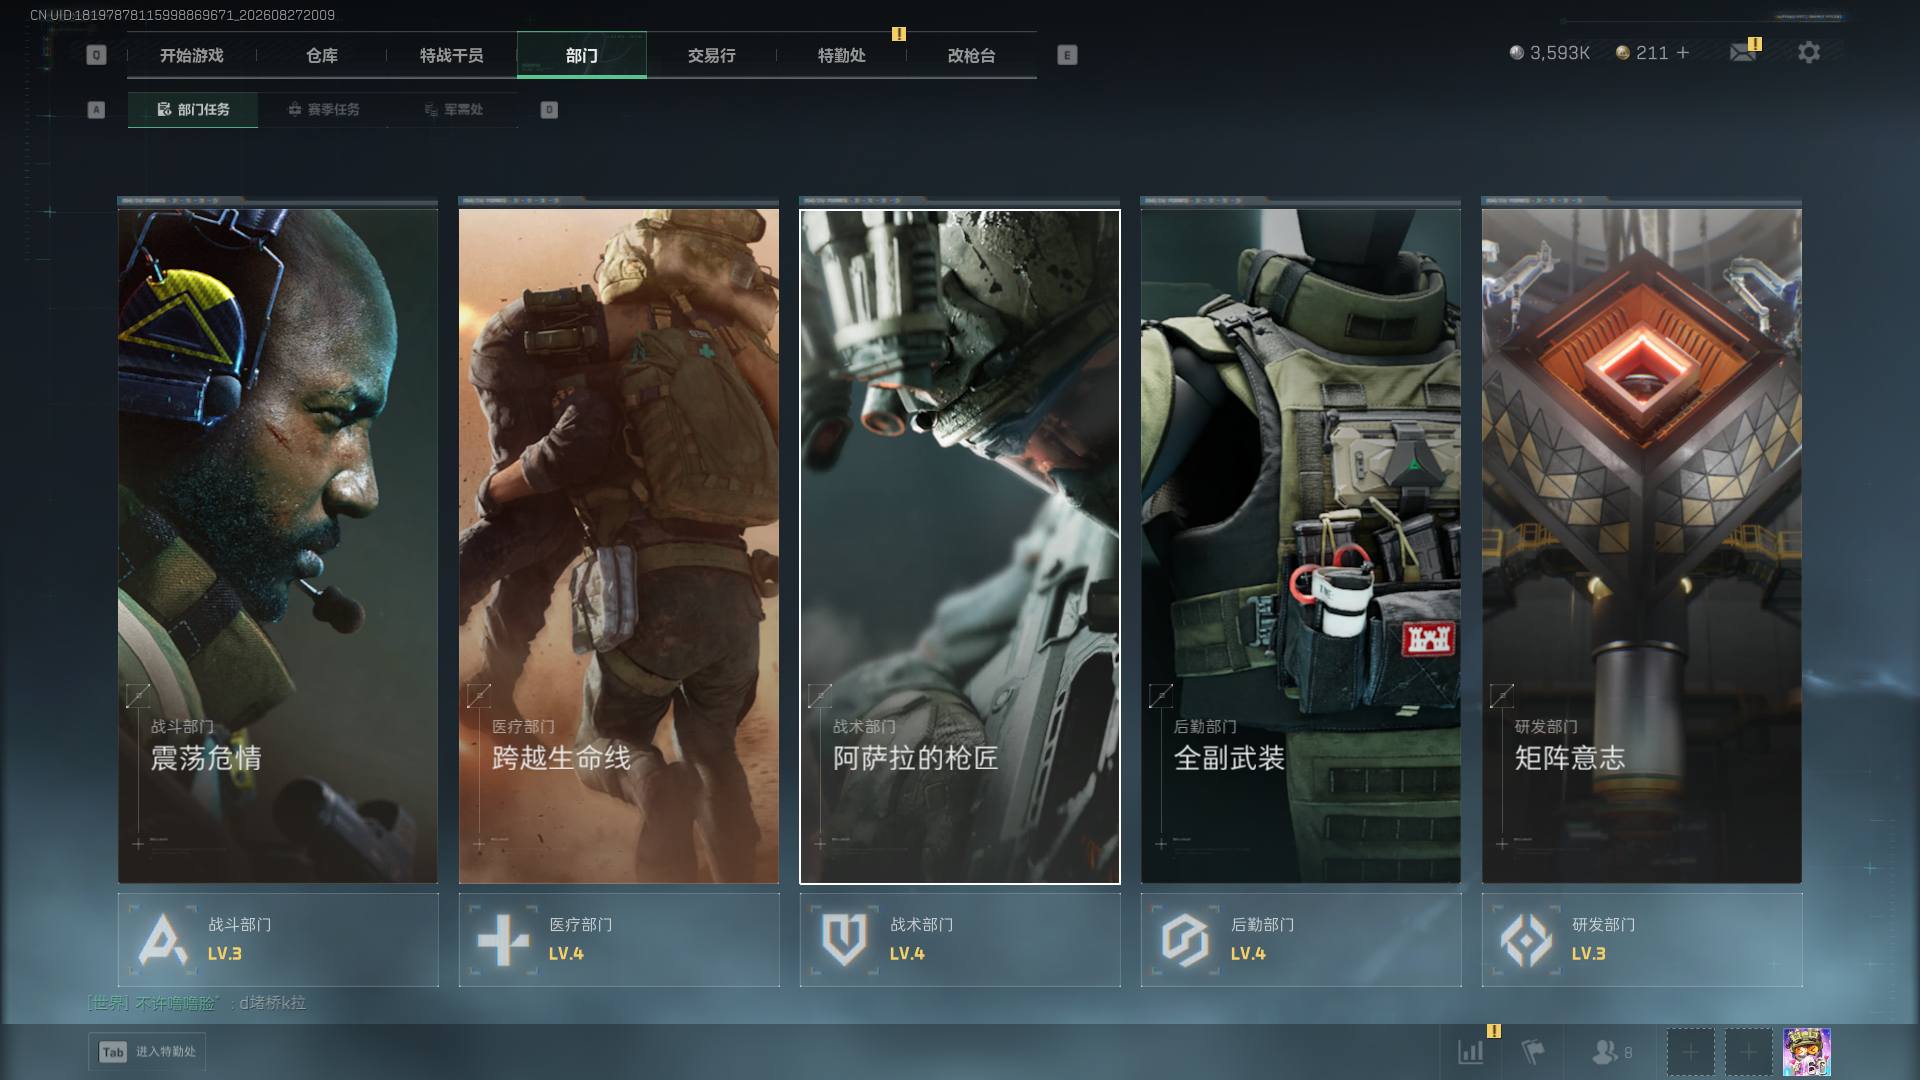Click the A key hint icon
The image size is (1920, 1080).
[x=96, y=109]
